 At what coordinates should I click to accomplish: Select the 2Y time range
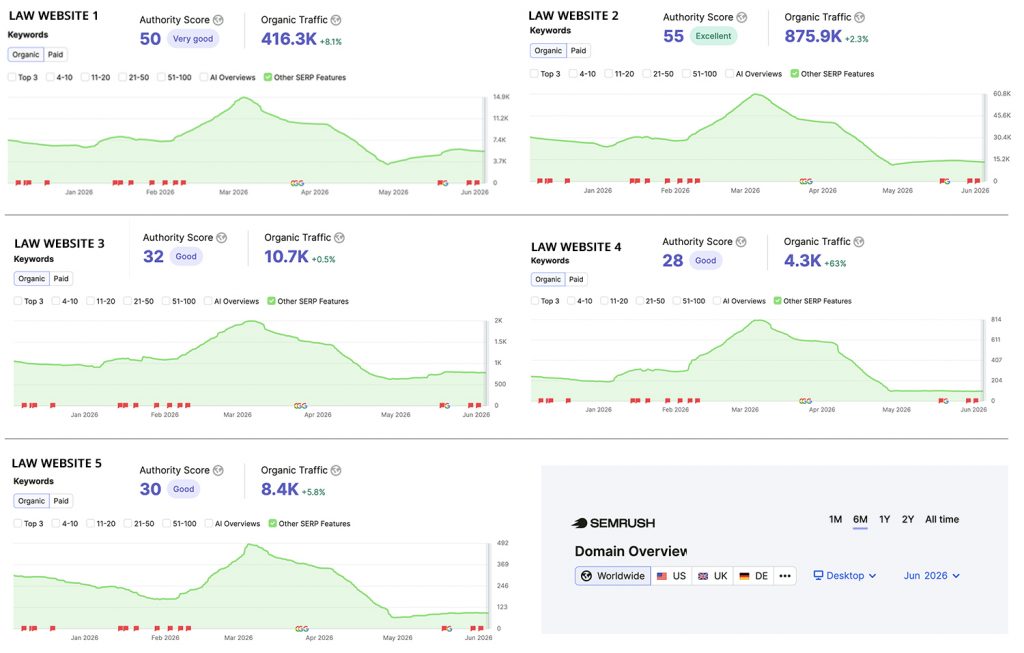[x=908, y=520]
